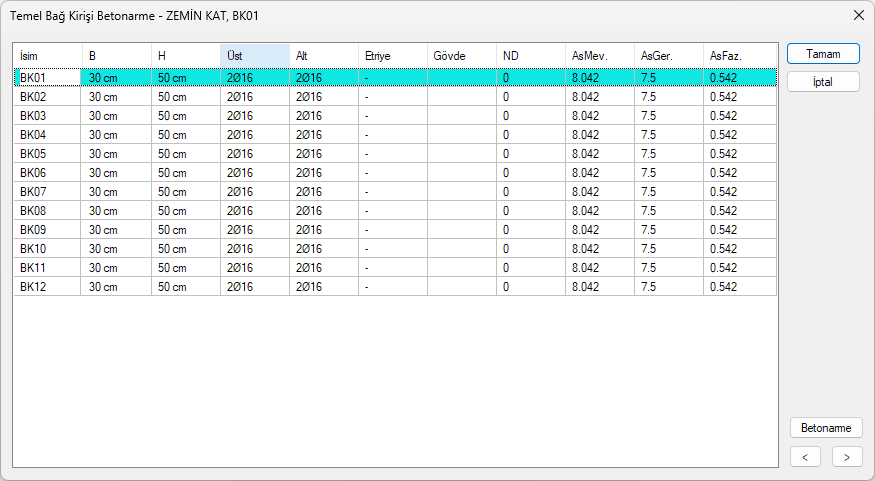
Task: Go to next beam with > button
Action: 847,457
